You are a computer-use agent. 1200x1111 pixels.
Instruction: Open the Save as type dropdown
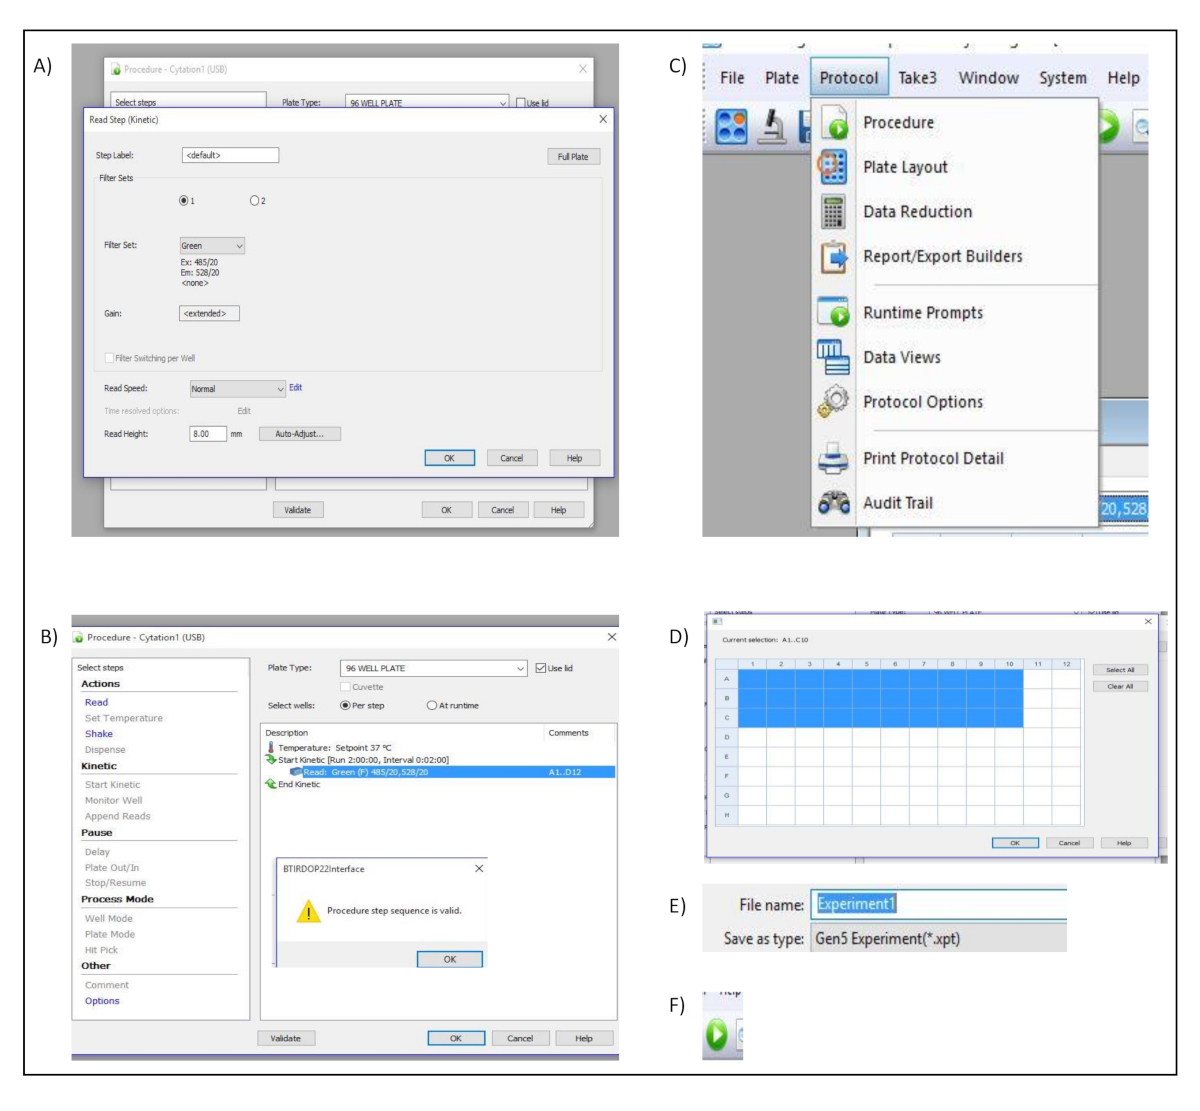[938, 938]
